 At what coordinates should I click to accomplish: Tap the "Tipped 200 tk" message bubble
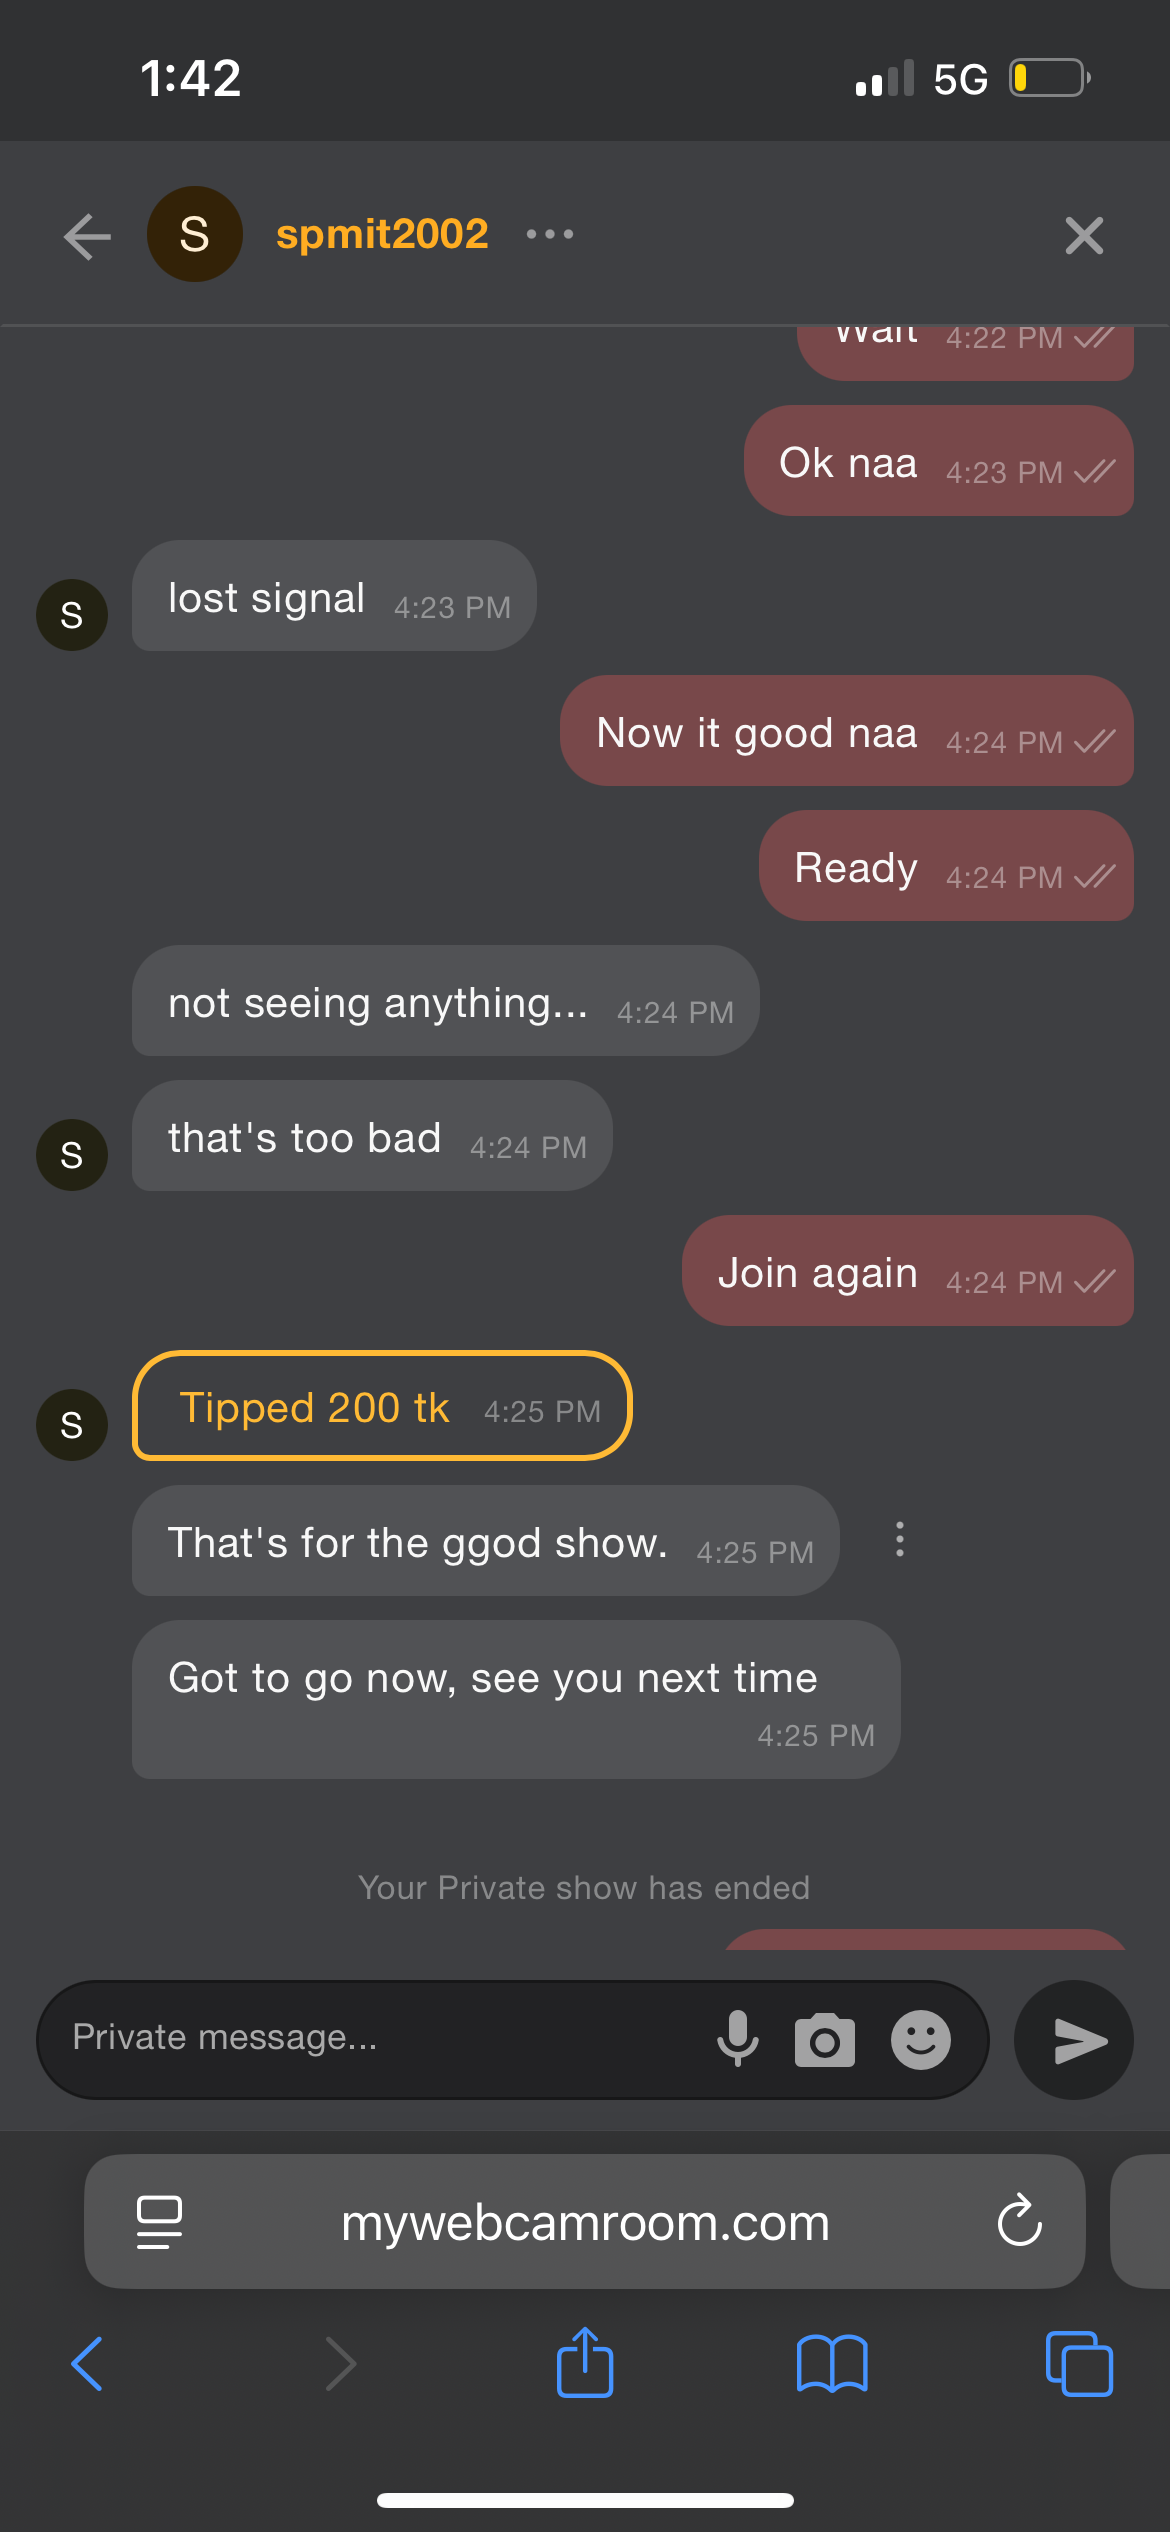[381, 1406]
